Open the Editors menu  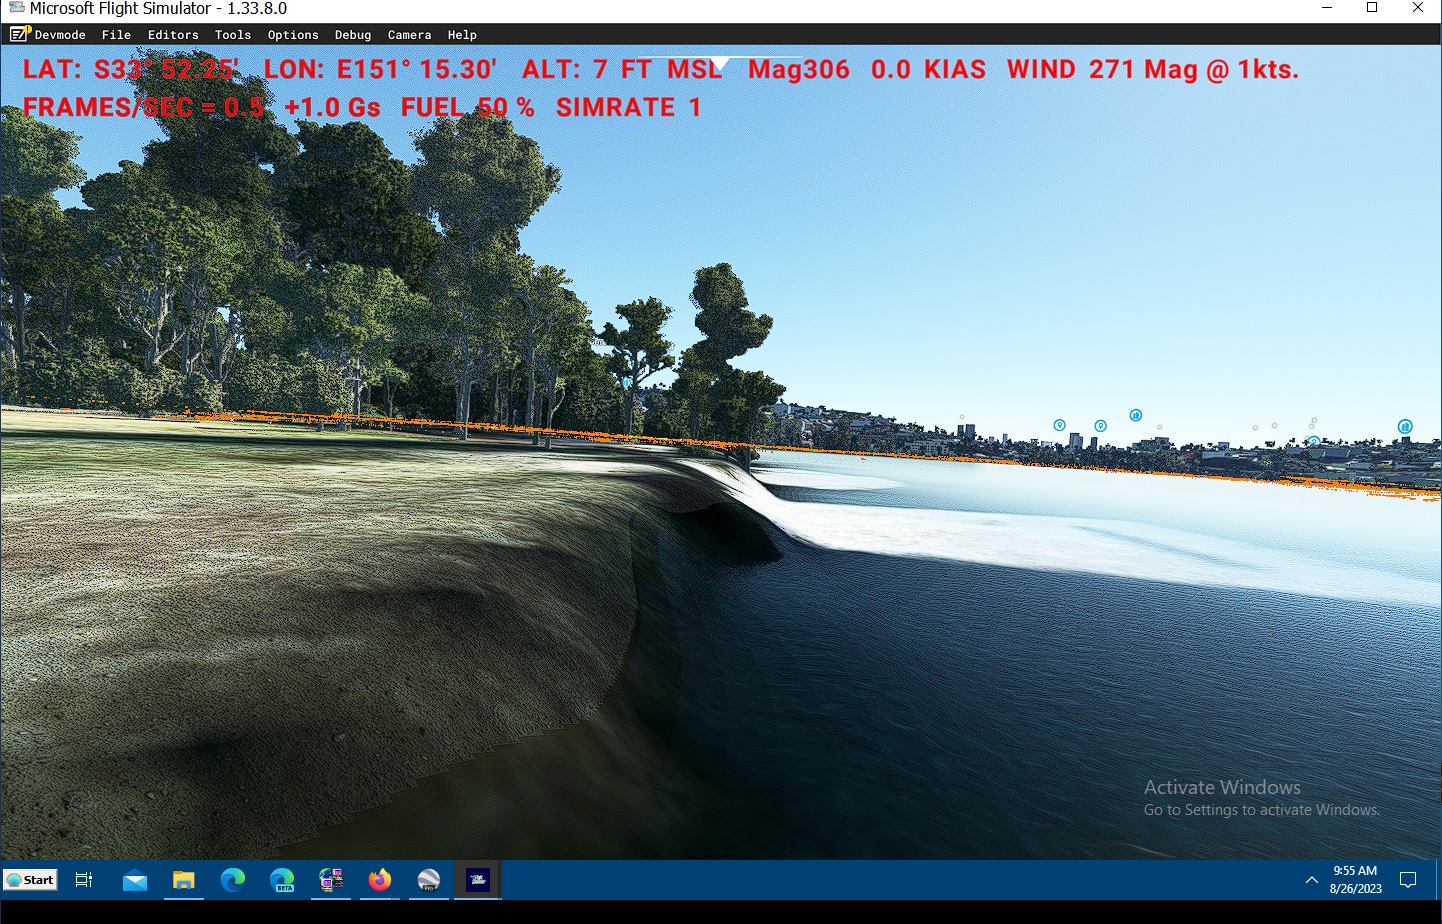[x=173, y=35]
